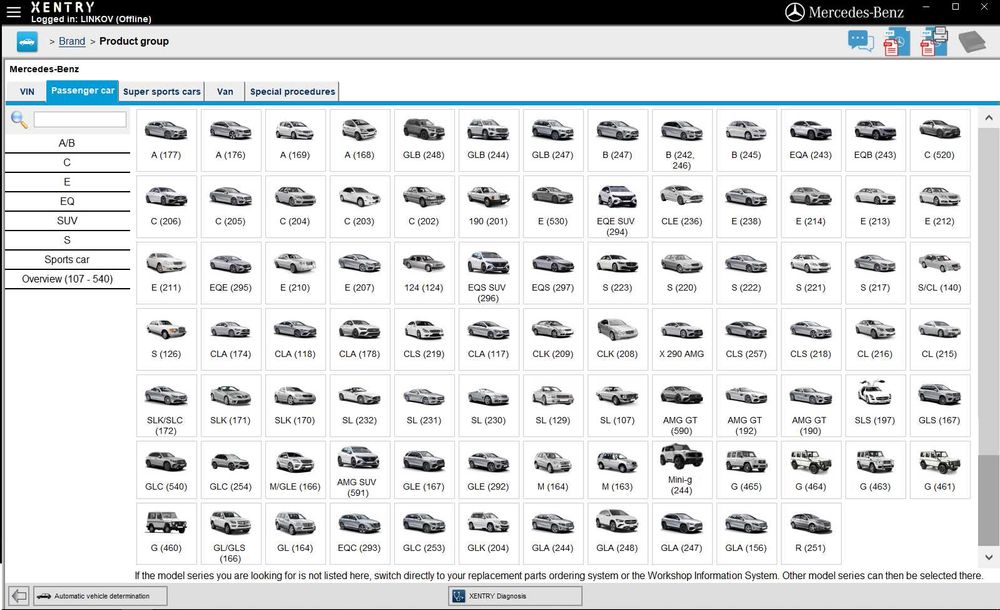Filter by the C class category
Screen dimensions: 1000x610
tap(67, 163)
